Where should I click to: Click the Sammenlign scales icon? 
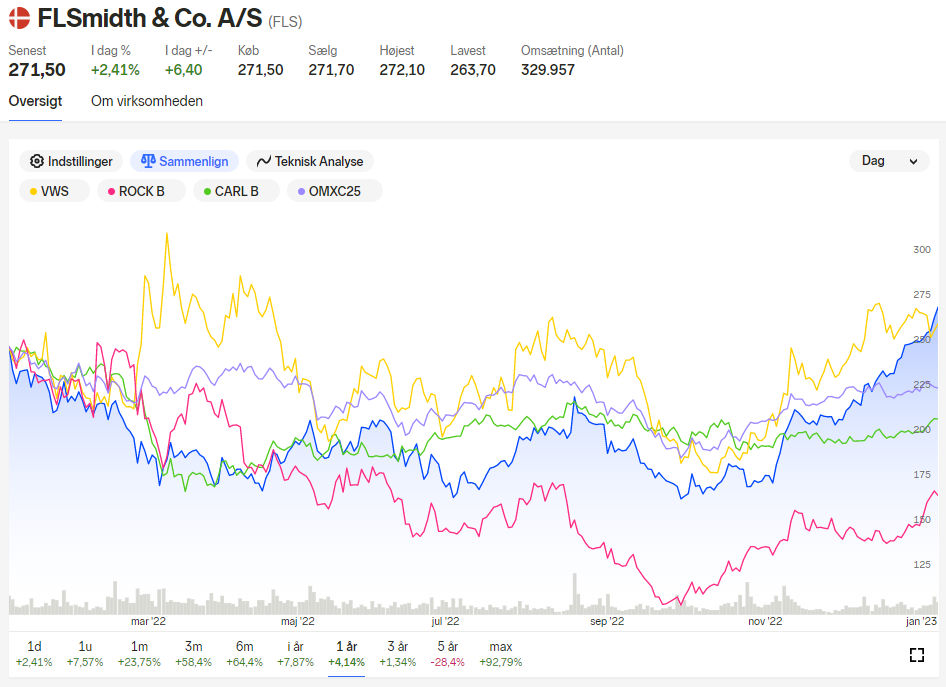point(148,161)
